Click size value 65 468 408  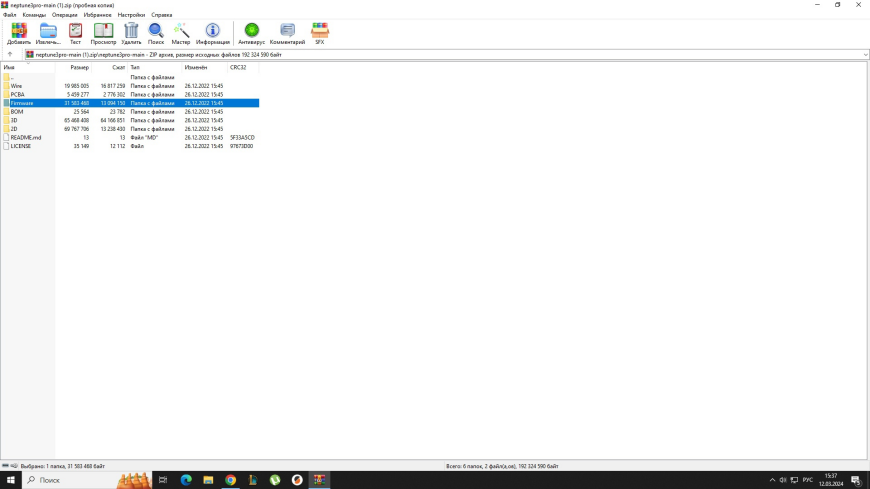point(77,120)
